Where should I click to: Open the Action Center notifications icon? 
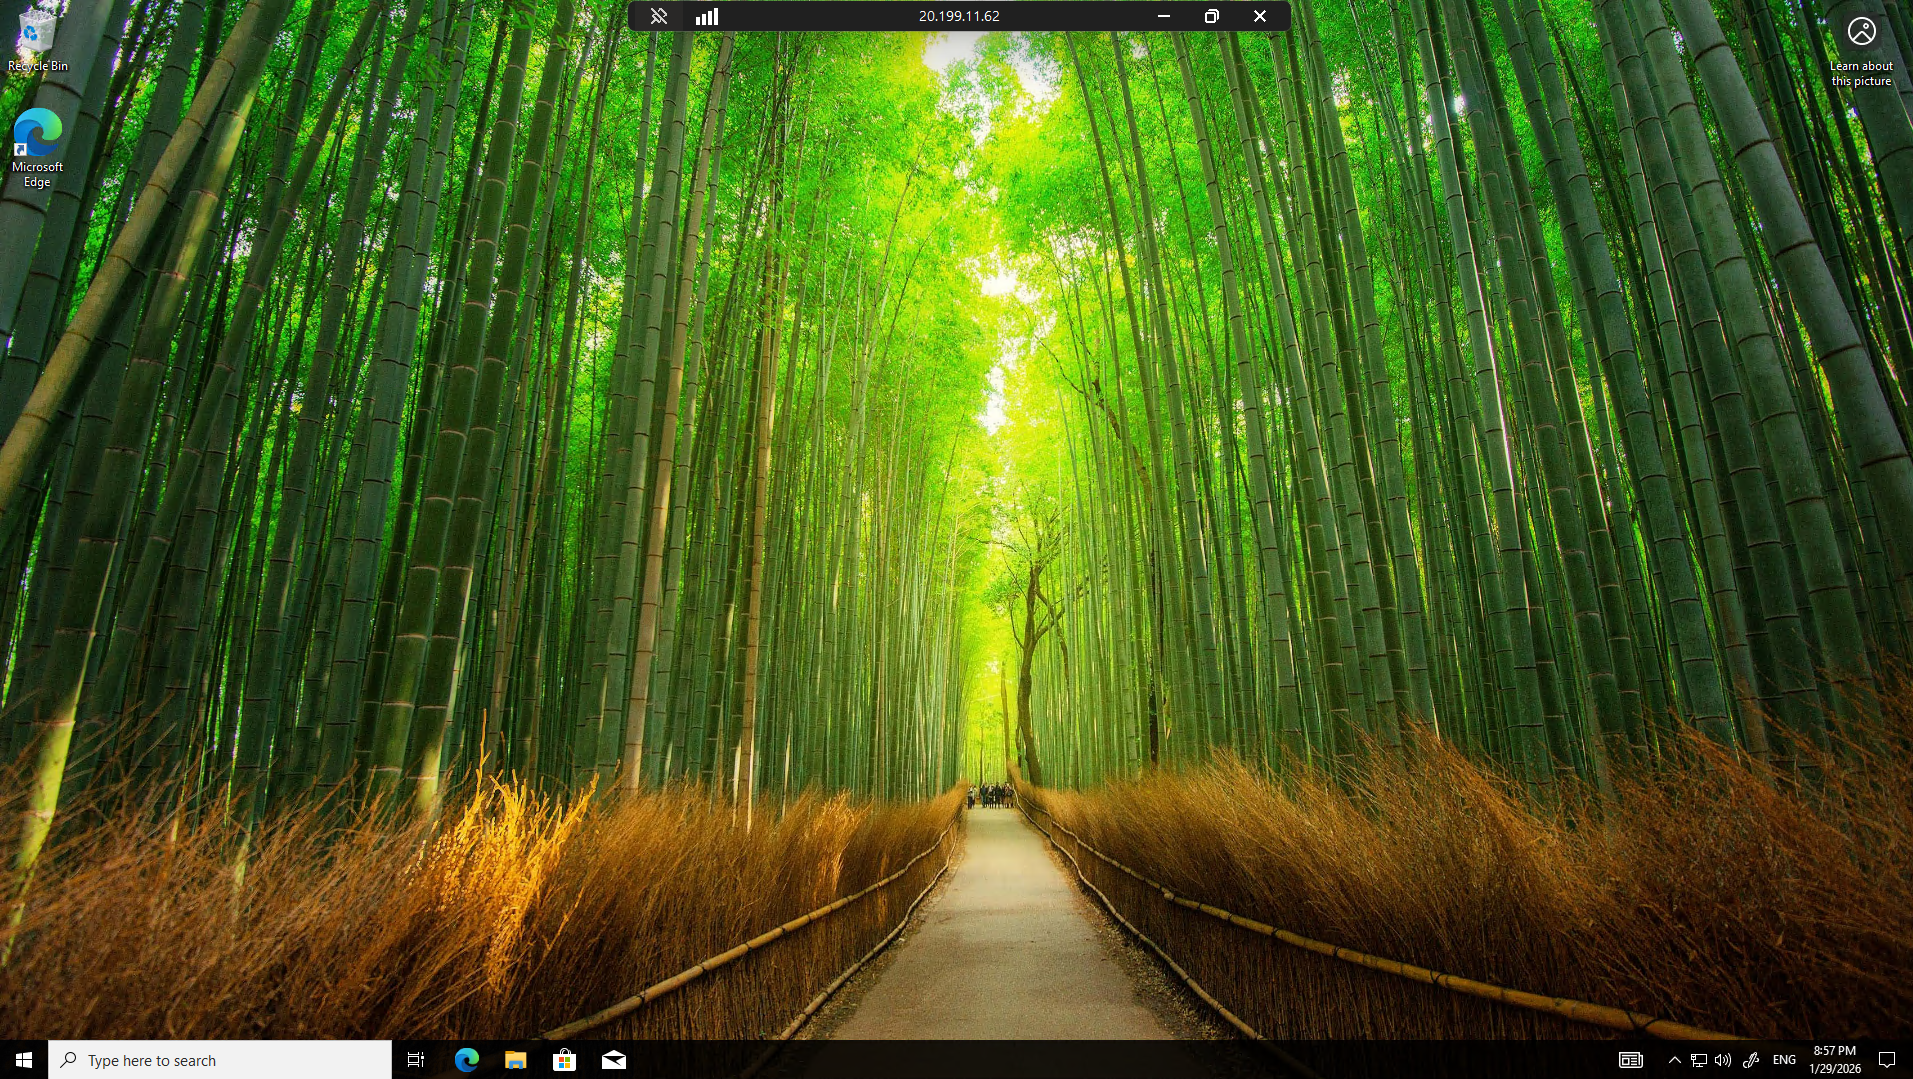1887,1059
